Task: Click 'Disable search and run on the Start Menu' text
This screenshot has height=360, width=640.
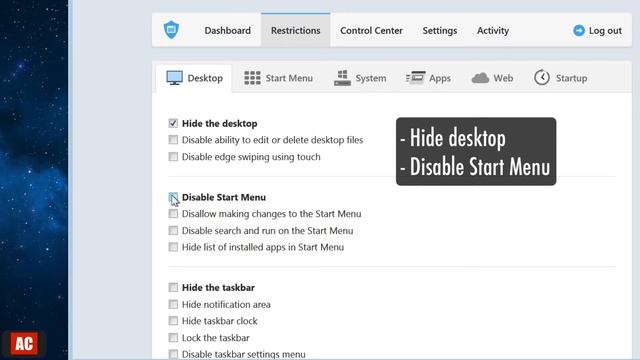Action: (x=267, y=231)
